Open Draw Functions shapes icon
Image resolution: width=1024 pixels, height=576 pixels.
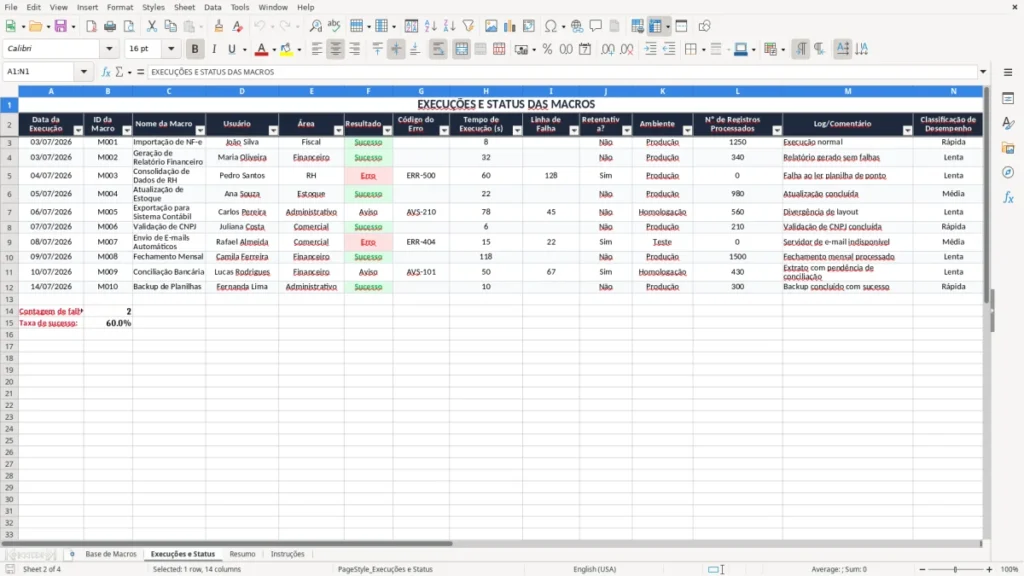coord(704,26)
